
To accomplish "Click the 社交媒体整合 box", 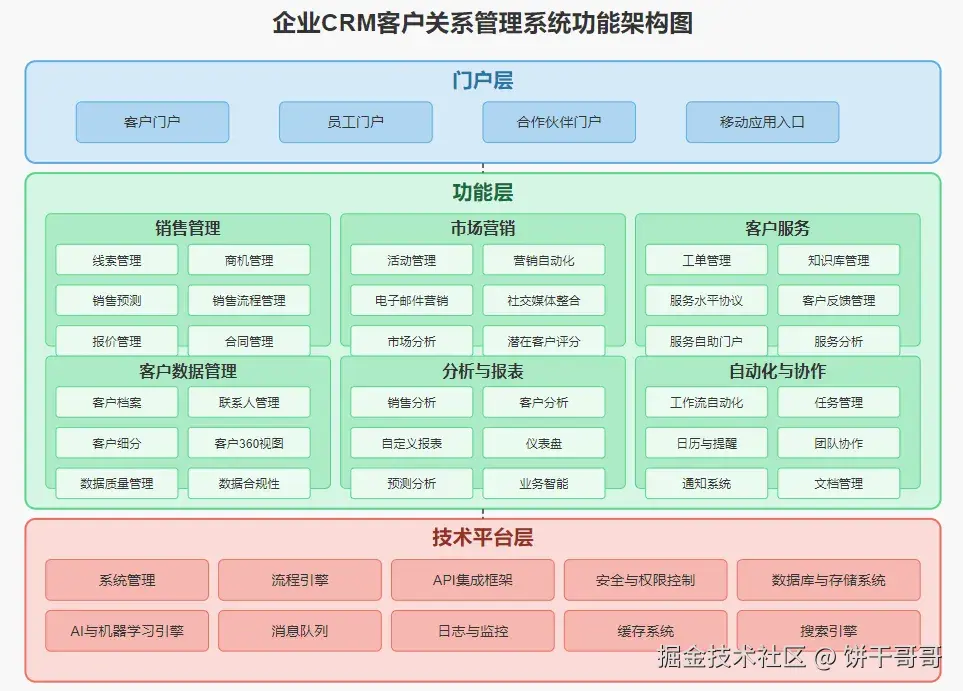I will tap(544, 300).
